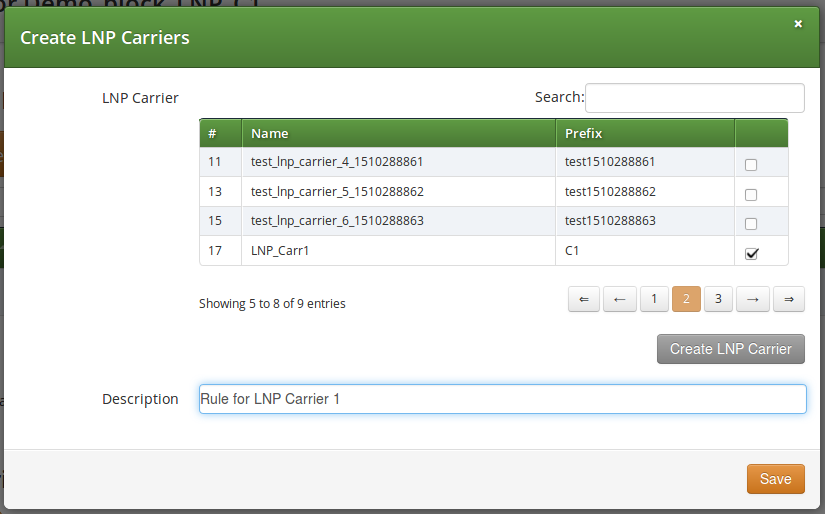Check the box for test_lnp_carrier_4_1510288861
This screenshot has width=825, height=514.
[751, 165]
